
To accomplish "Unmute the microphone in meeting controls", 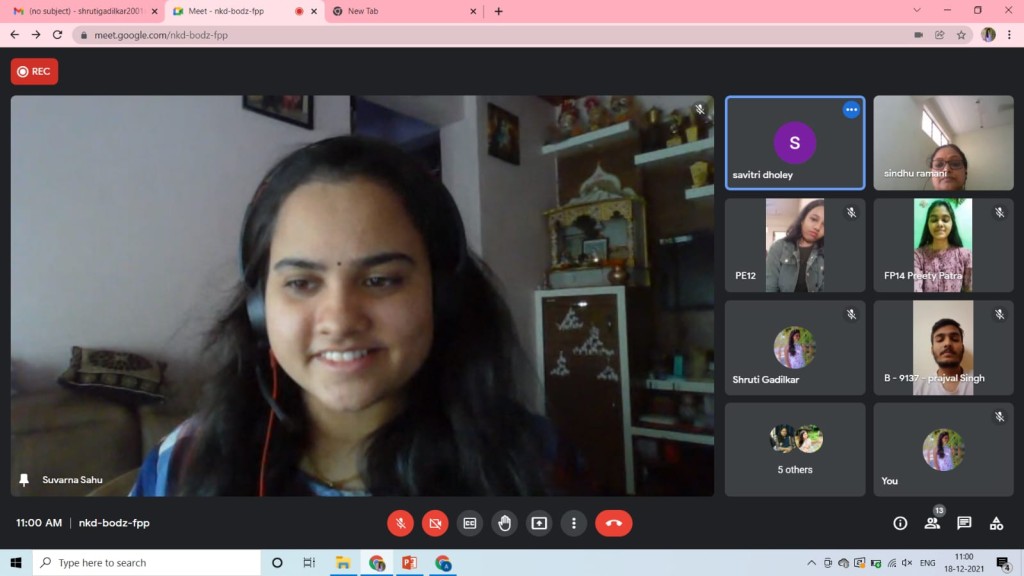I will [x=400, y=523].
